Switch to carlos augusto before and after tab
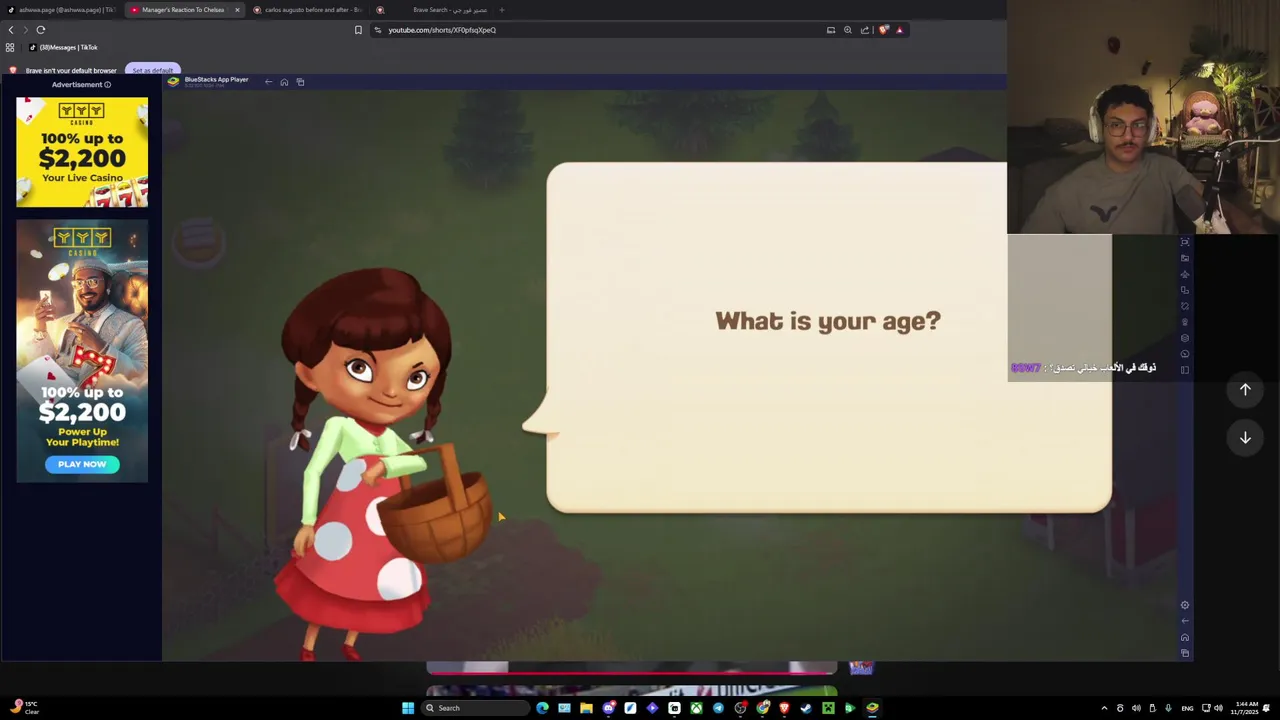1280x720 pixels. click(x=308, y=10)
